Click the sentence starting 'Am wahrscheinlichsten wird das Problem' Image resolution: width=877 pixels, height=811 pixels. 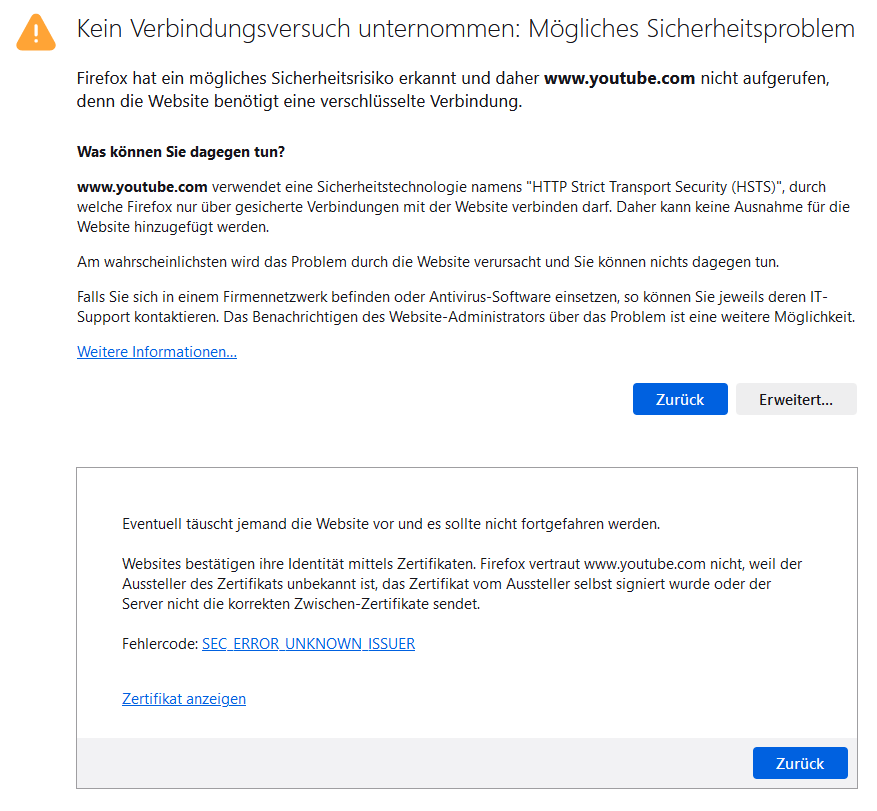coord(428,262)
